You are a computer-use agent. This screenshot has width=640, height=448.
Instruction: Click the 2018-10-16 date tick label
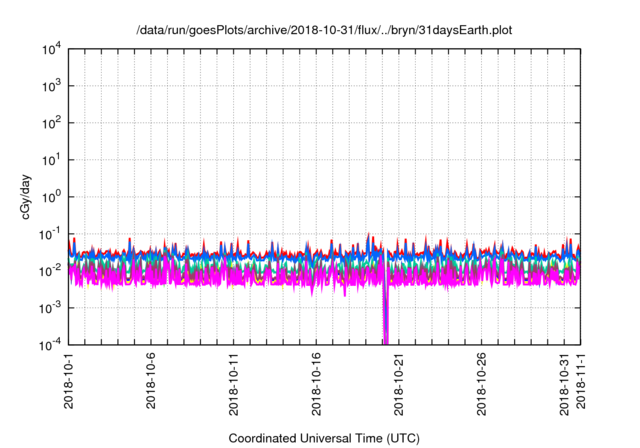316,385
